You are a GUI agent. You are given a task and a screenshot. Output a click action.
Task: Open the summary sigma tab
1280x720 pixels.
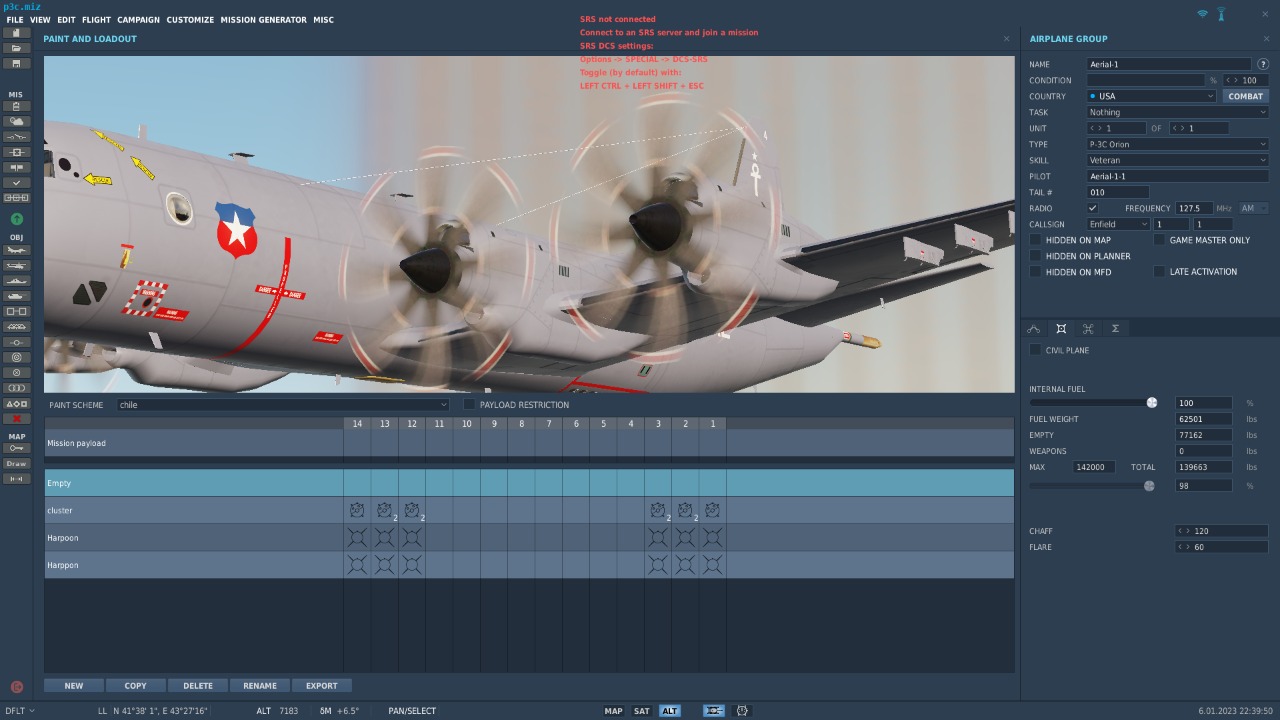click(x=1115, y=328)
